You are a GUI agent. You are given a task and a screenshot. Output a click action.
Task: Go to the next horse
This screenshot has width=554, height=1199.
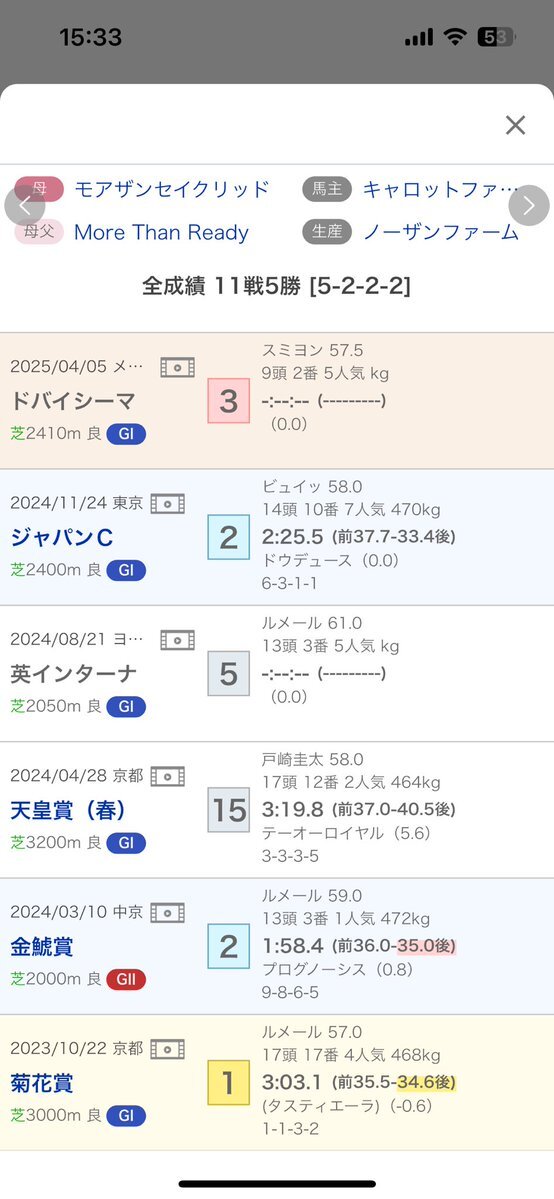tap(529, 206)
